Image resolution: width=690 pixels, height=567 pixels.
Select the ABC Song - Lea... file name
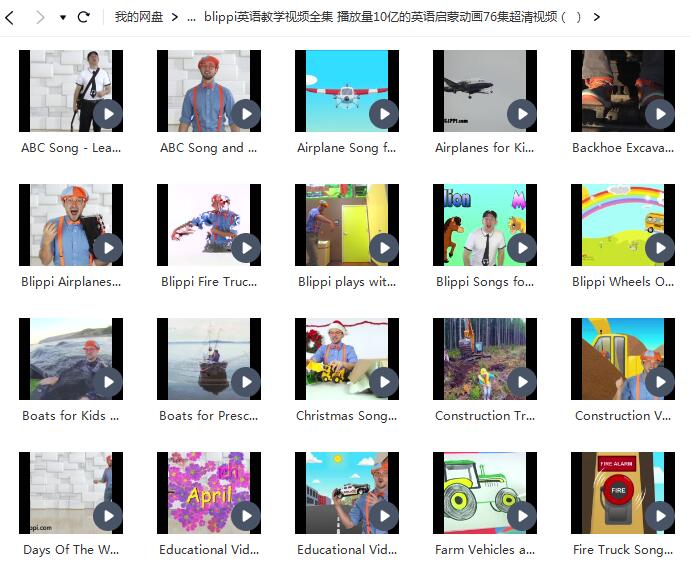click(71, 148)
